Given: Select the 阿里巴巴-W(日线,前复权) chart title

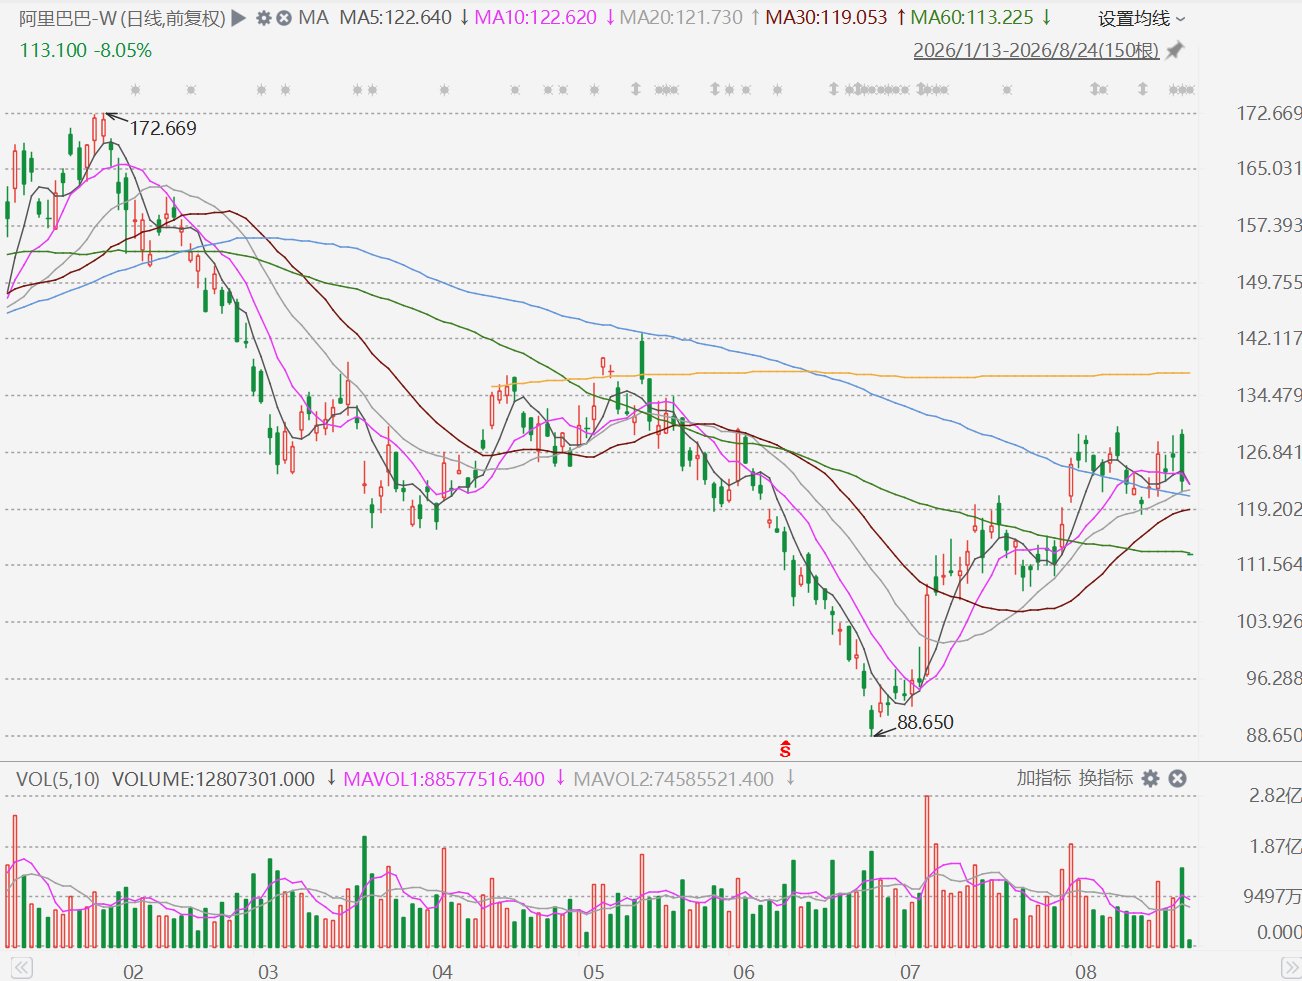Looking at the screenshot, I should 122,18.
